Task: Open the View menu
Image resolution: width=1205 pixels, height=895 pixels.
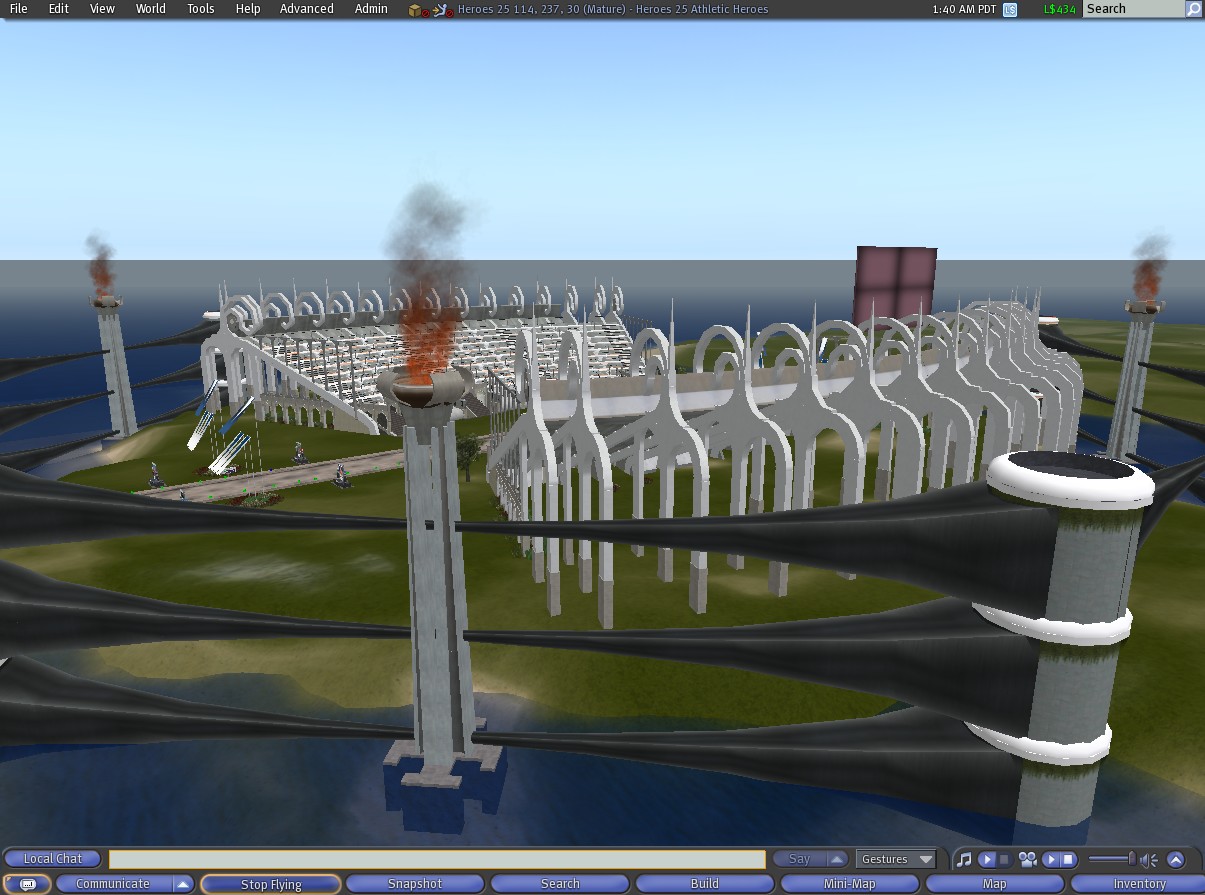Action: (x=102, y=9)
